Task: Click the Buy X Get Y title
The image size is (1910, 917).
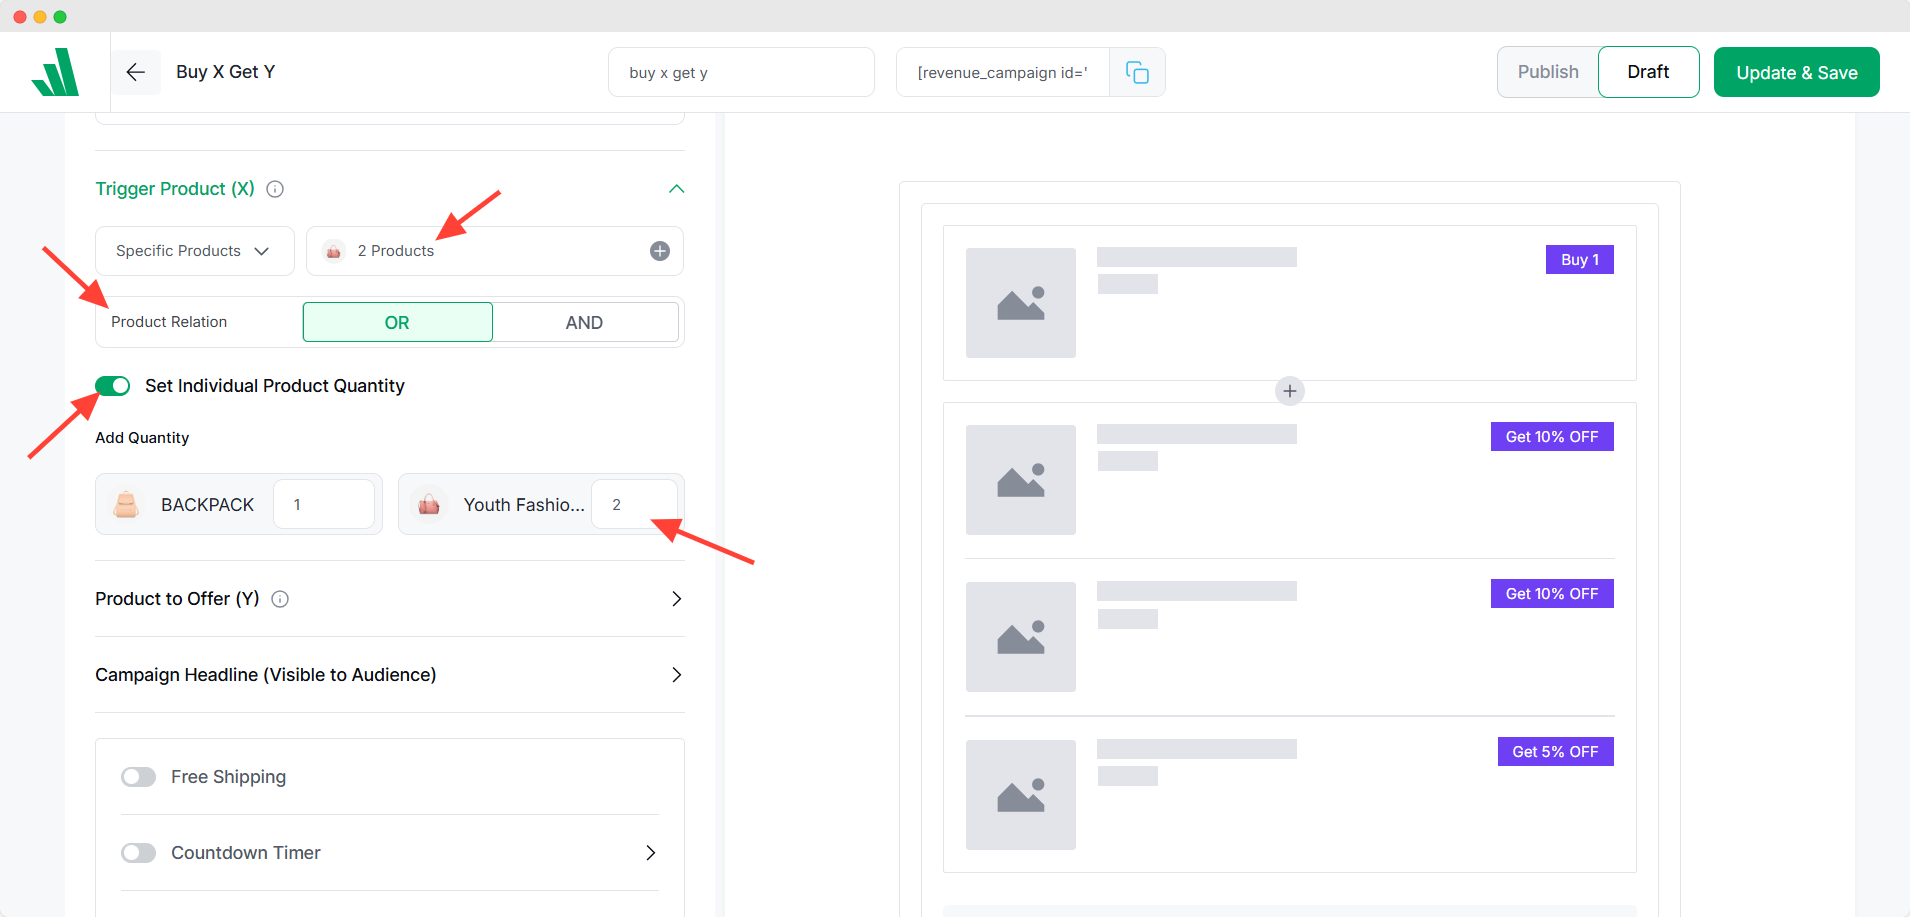Action: point(226,72)
